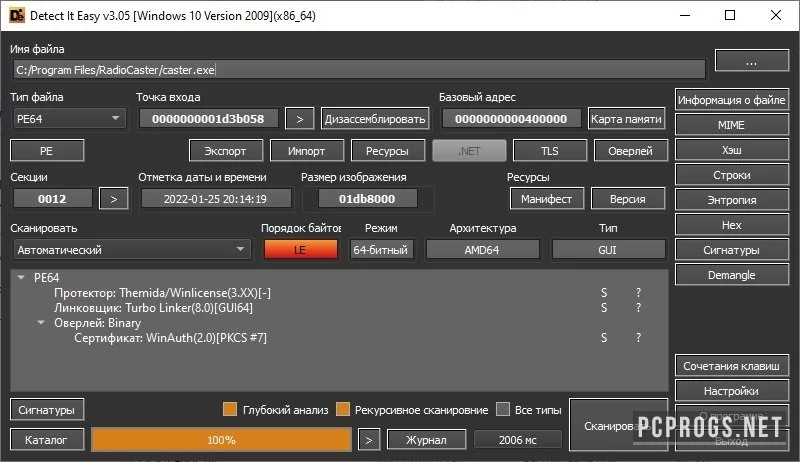Open the Ресурсы button
This screenshot has height=462, width=800.
[x=387, y=151]
